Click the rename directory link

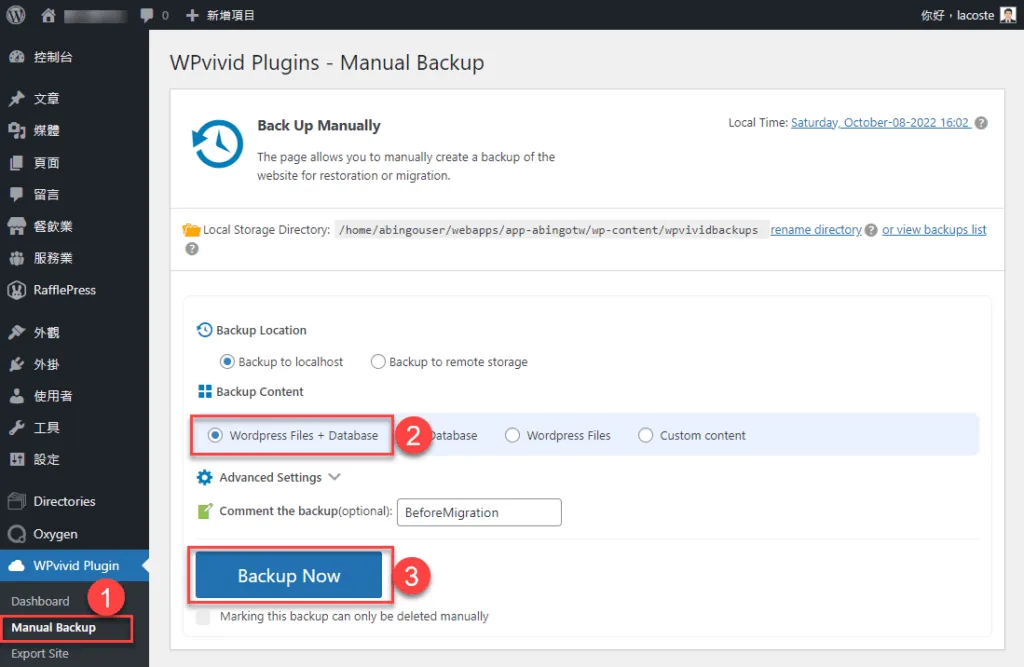[816, 230]
